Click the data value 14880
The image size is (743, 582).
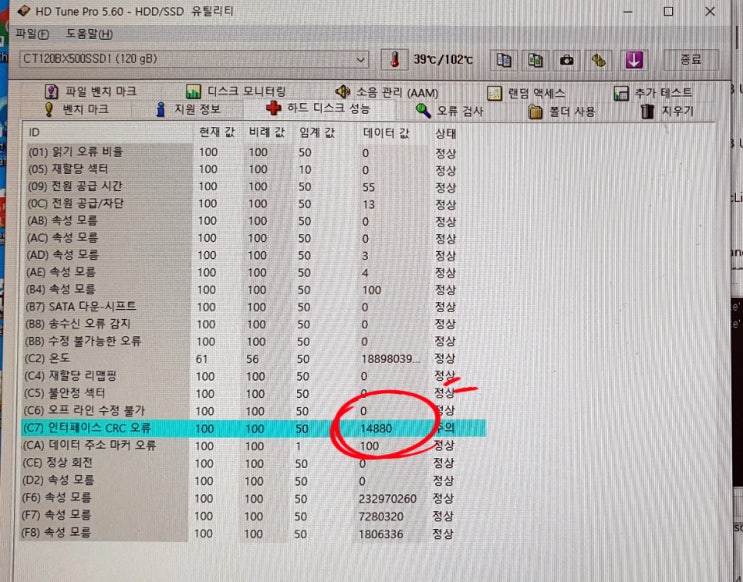tap(376, 428)
